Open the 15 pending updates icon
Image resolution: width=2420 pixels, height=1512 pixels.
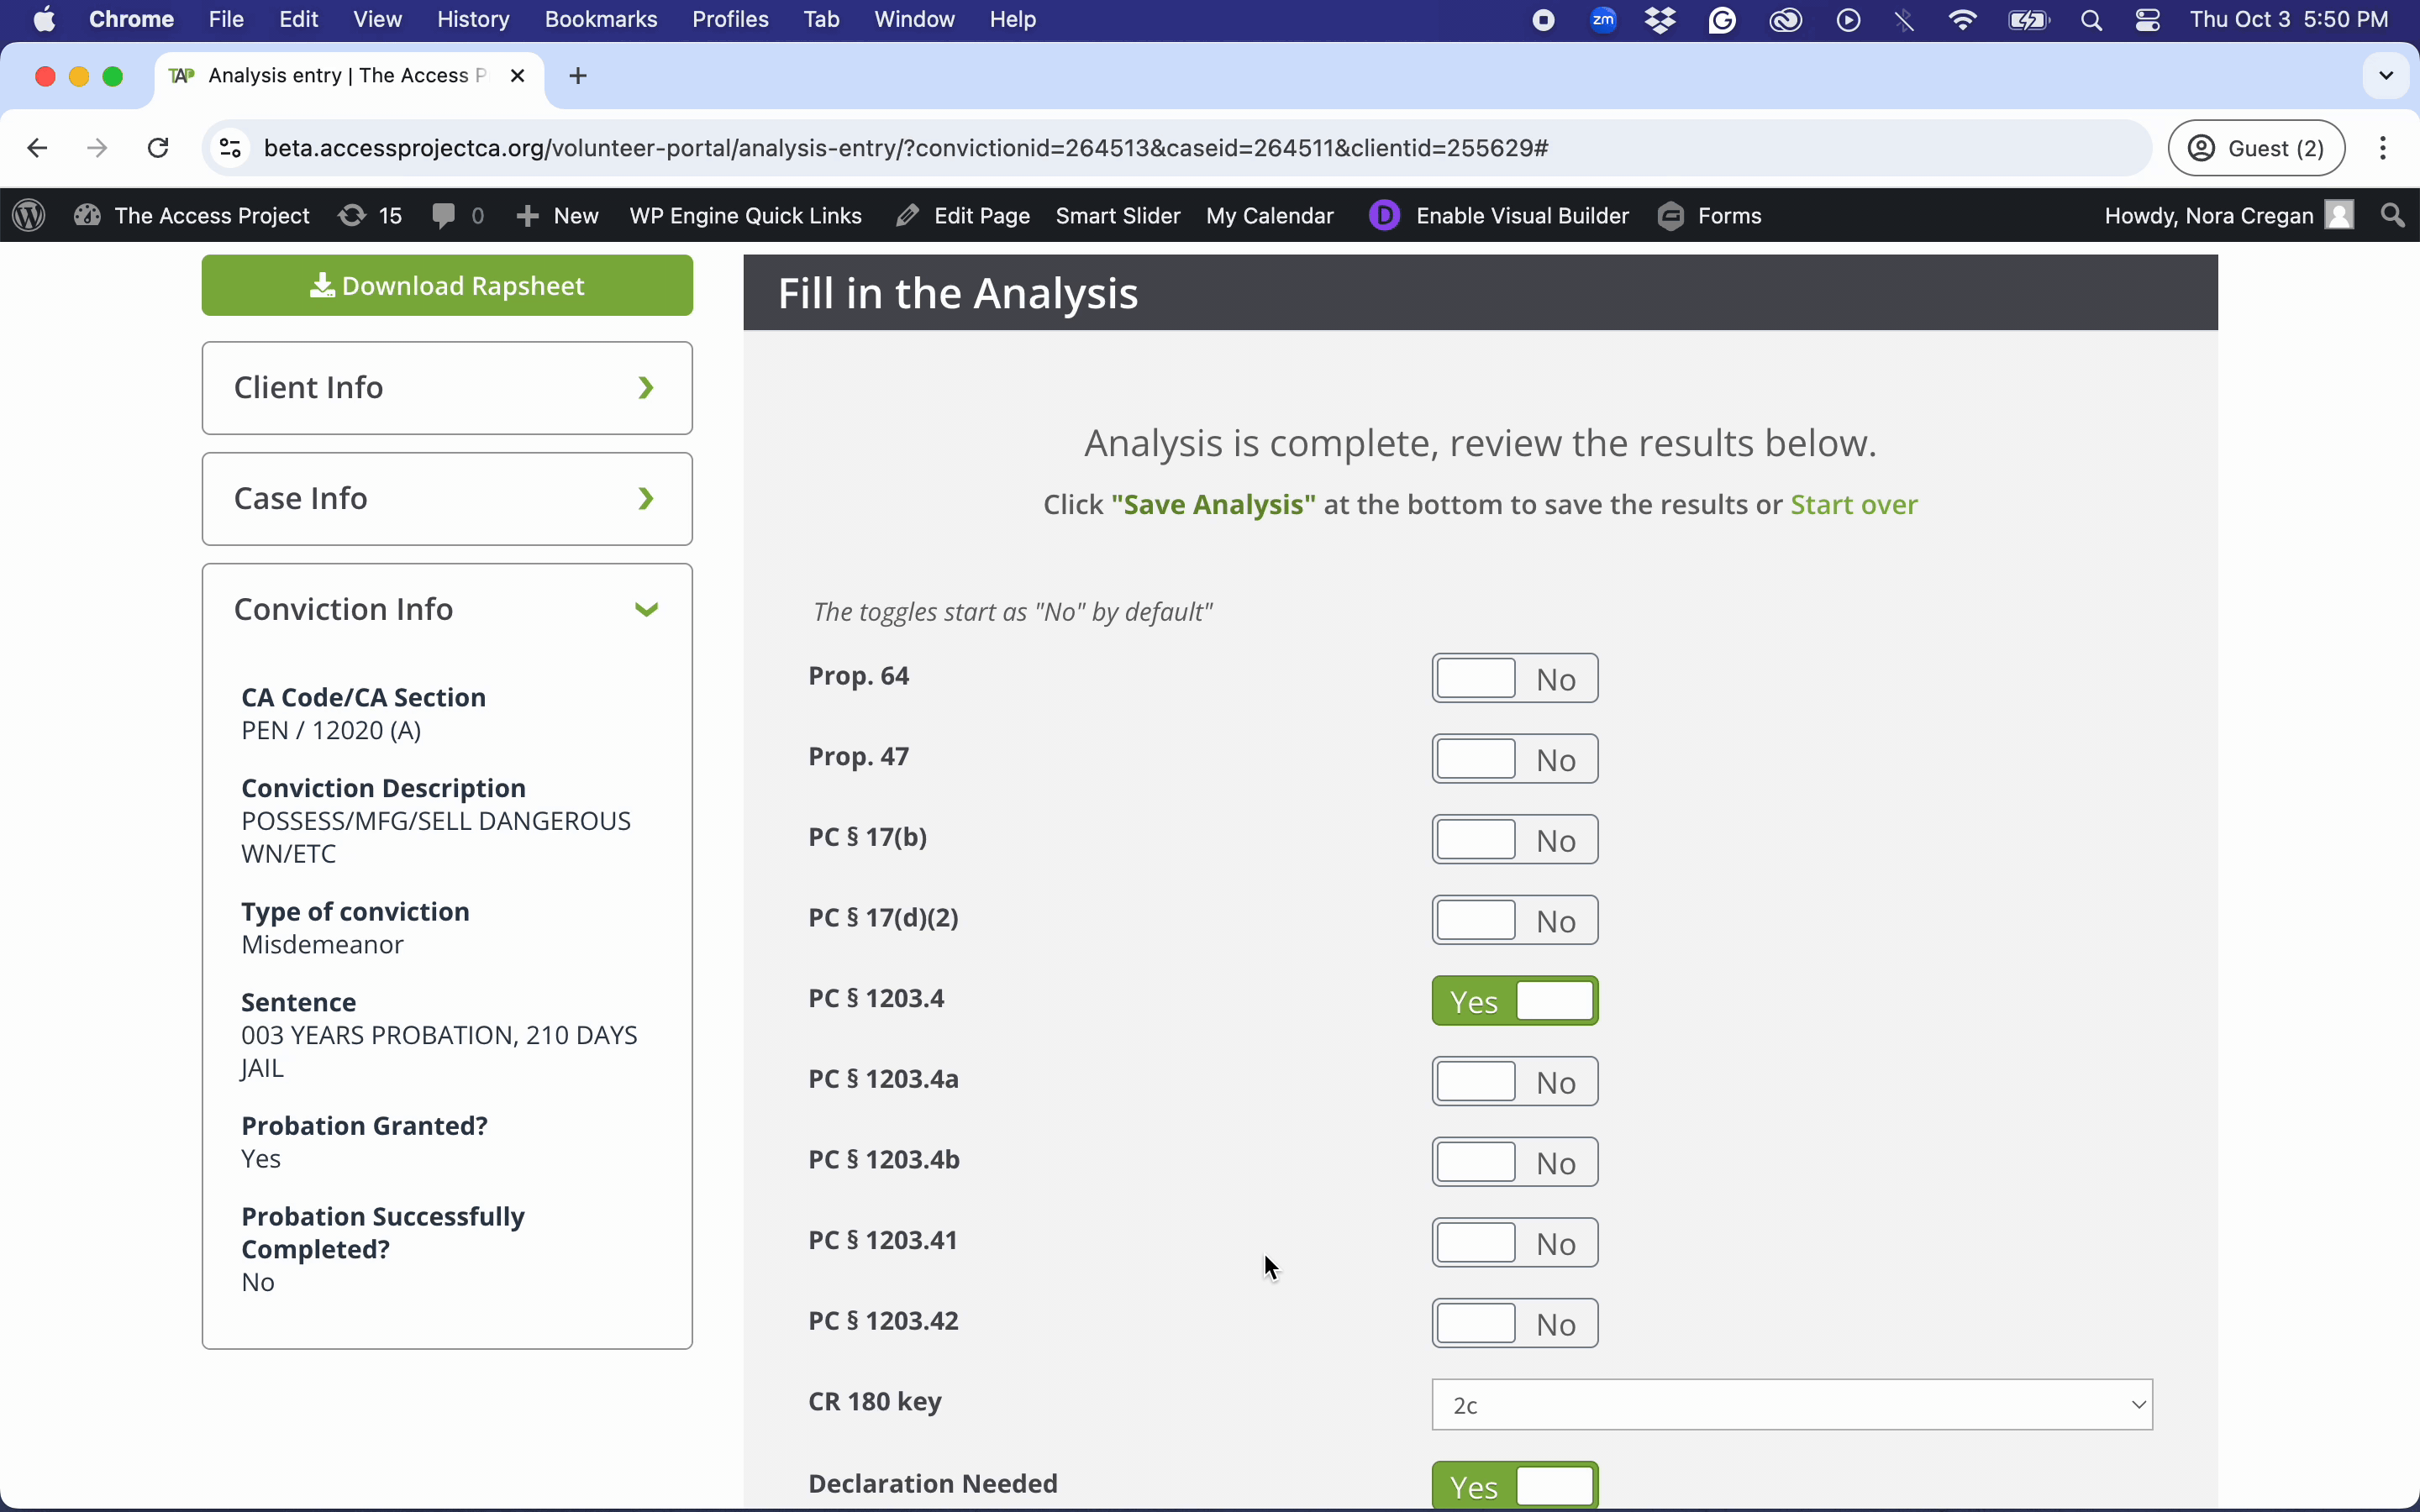click(352, 216)
